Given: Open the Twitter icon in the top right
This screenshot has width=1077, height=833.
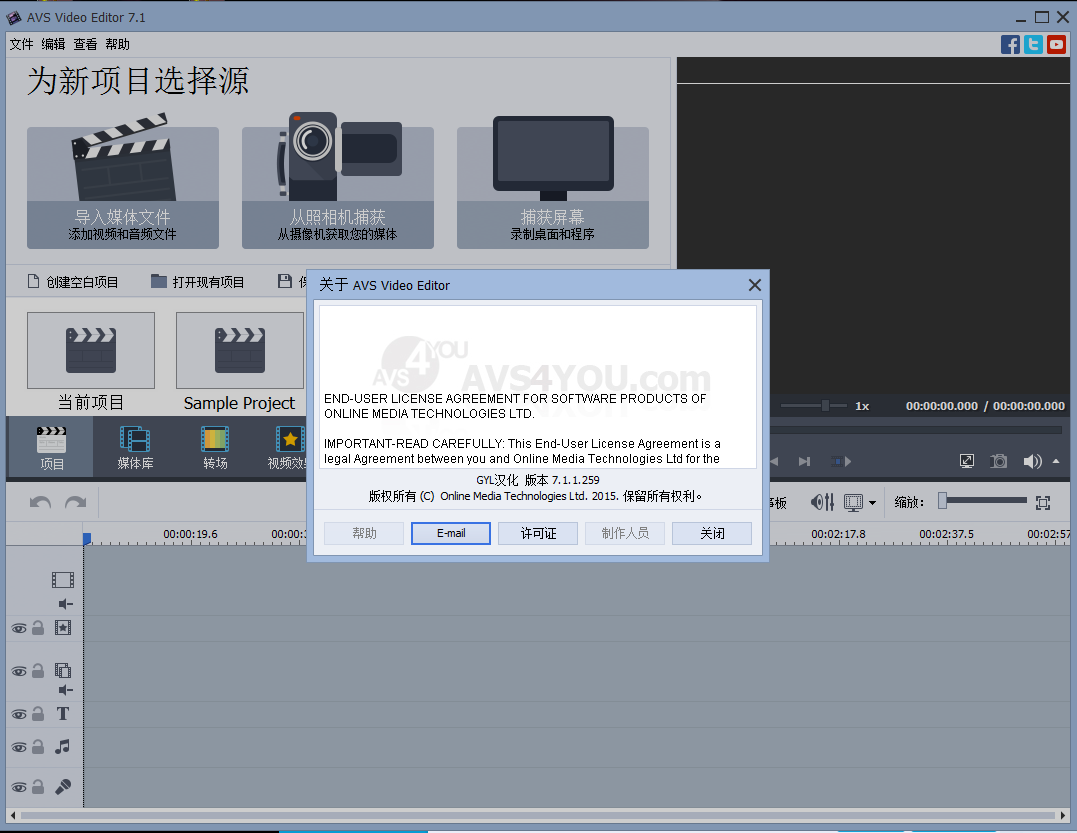Looking at the screenshot, I should point(1033,45).
